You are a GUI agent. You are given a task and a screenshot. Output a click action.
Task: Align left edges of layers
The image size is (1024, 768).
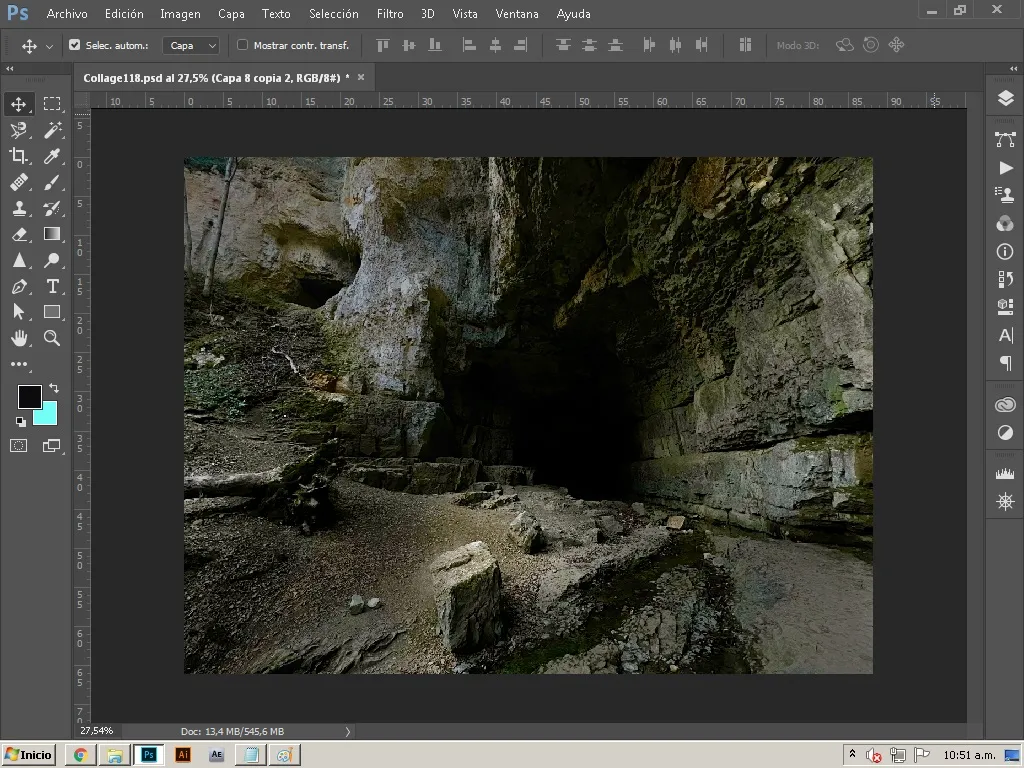click(469, 45)
